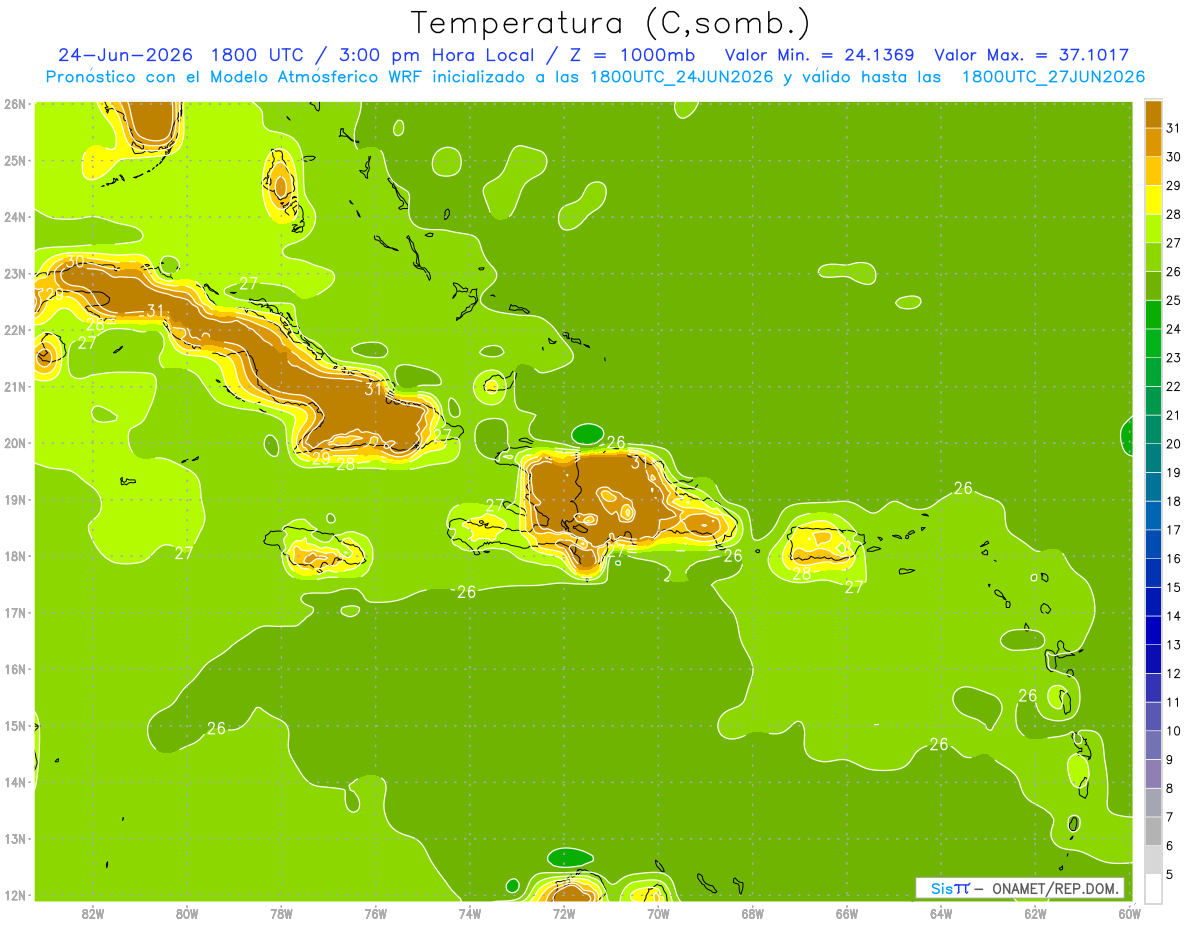Click the 'ONAMET/REP.DOM.' credit label
This screenshot has height=927, width=1200.
(x=1057, y=888)
